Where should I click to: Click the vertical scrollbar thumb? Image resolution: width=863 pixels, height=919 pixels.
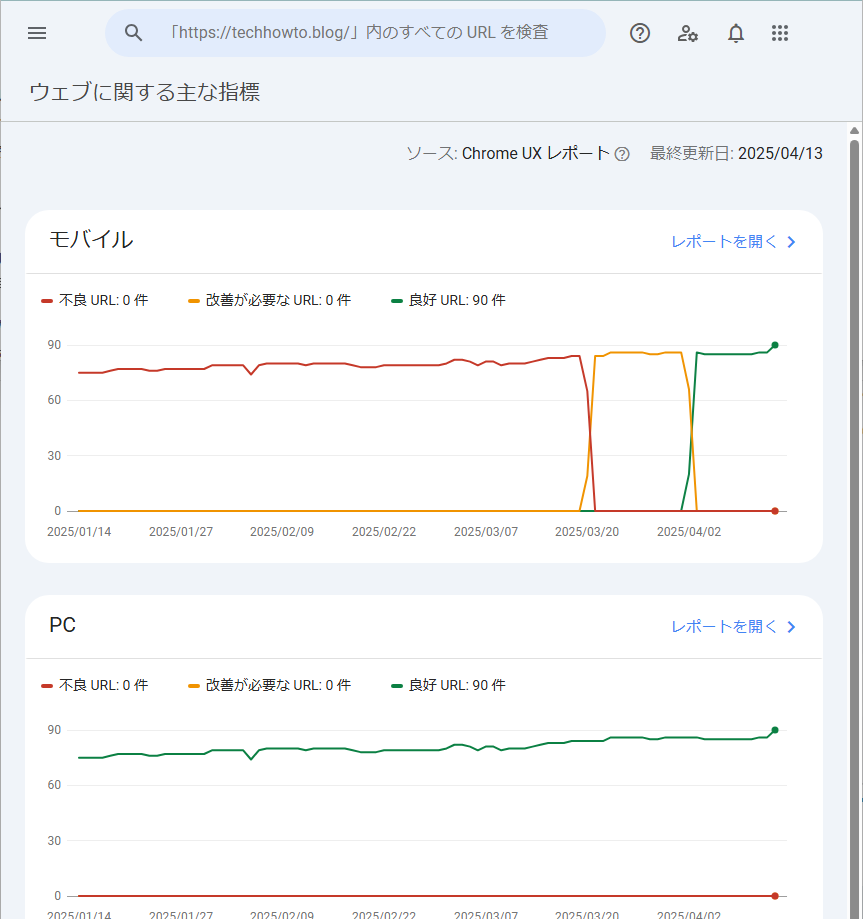point(854,527)
